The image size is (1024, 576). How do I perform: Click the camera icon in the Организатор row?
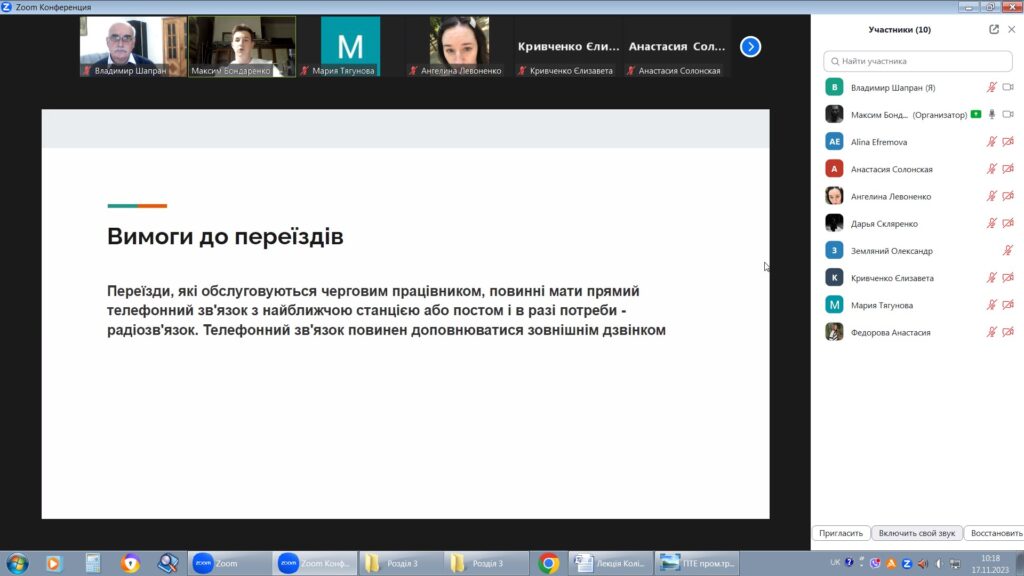click(1008, 114)
